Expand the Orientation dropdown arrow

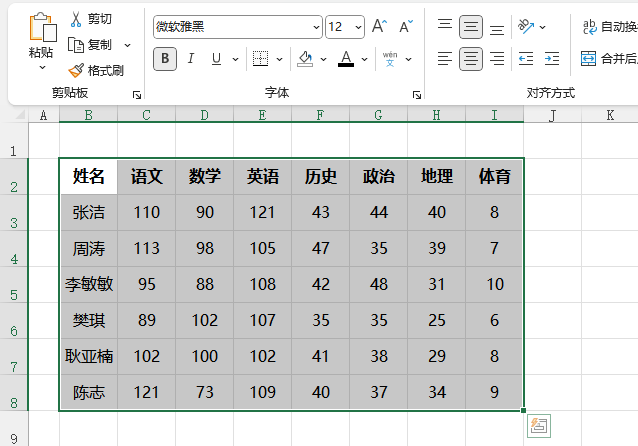point(542,27)
